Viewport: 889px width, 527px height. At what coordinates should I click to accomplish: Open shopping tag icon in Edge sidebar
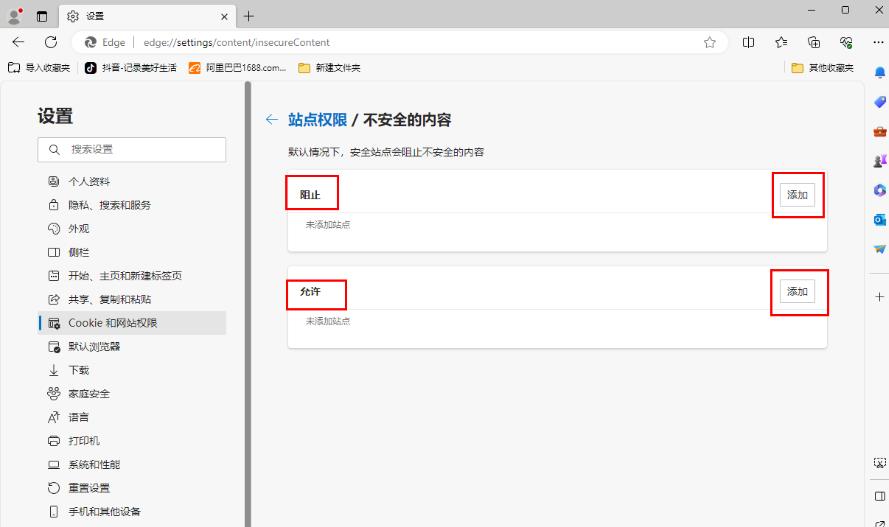pos(880,102)
